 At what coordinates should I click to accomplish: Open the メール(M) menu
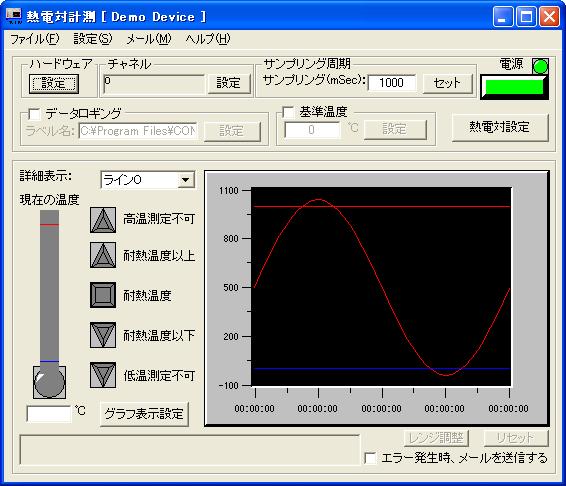click(x=149, y=39)
